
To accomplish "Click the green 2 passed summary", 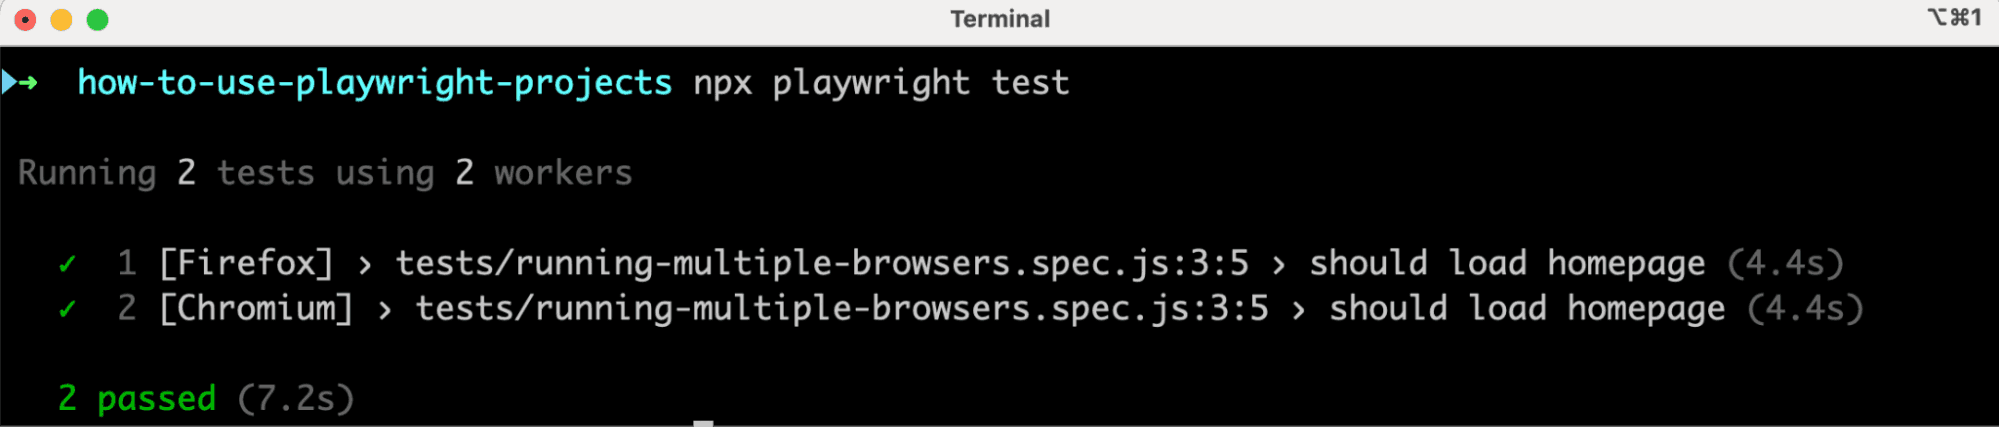I will pos(137,398).
